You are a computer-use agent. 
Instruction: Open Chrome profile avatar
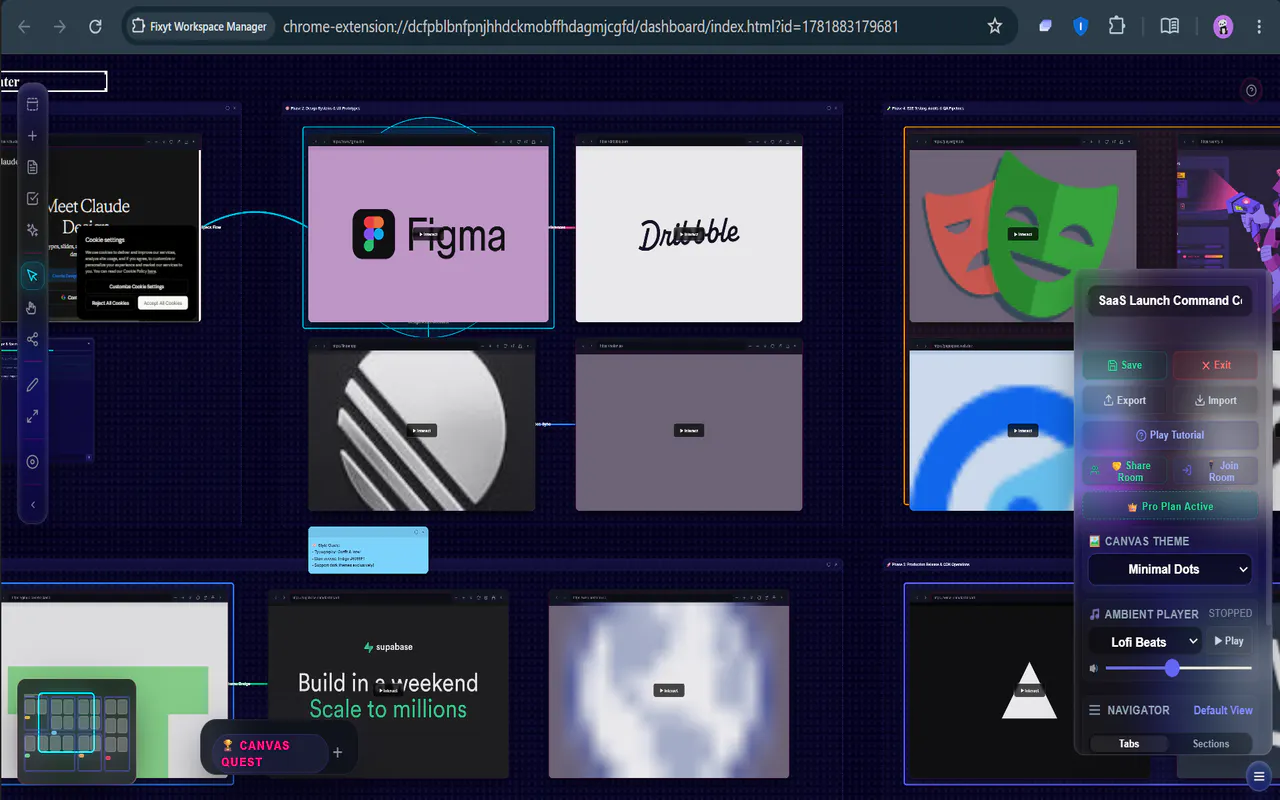click(1223, 27)
